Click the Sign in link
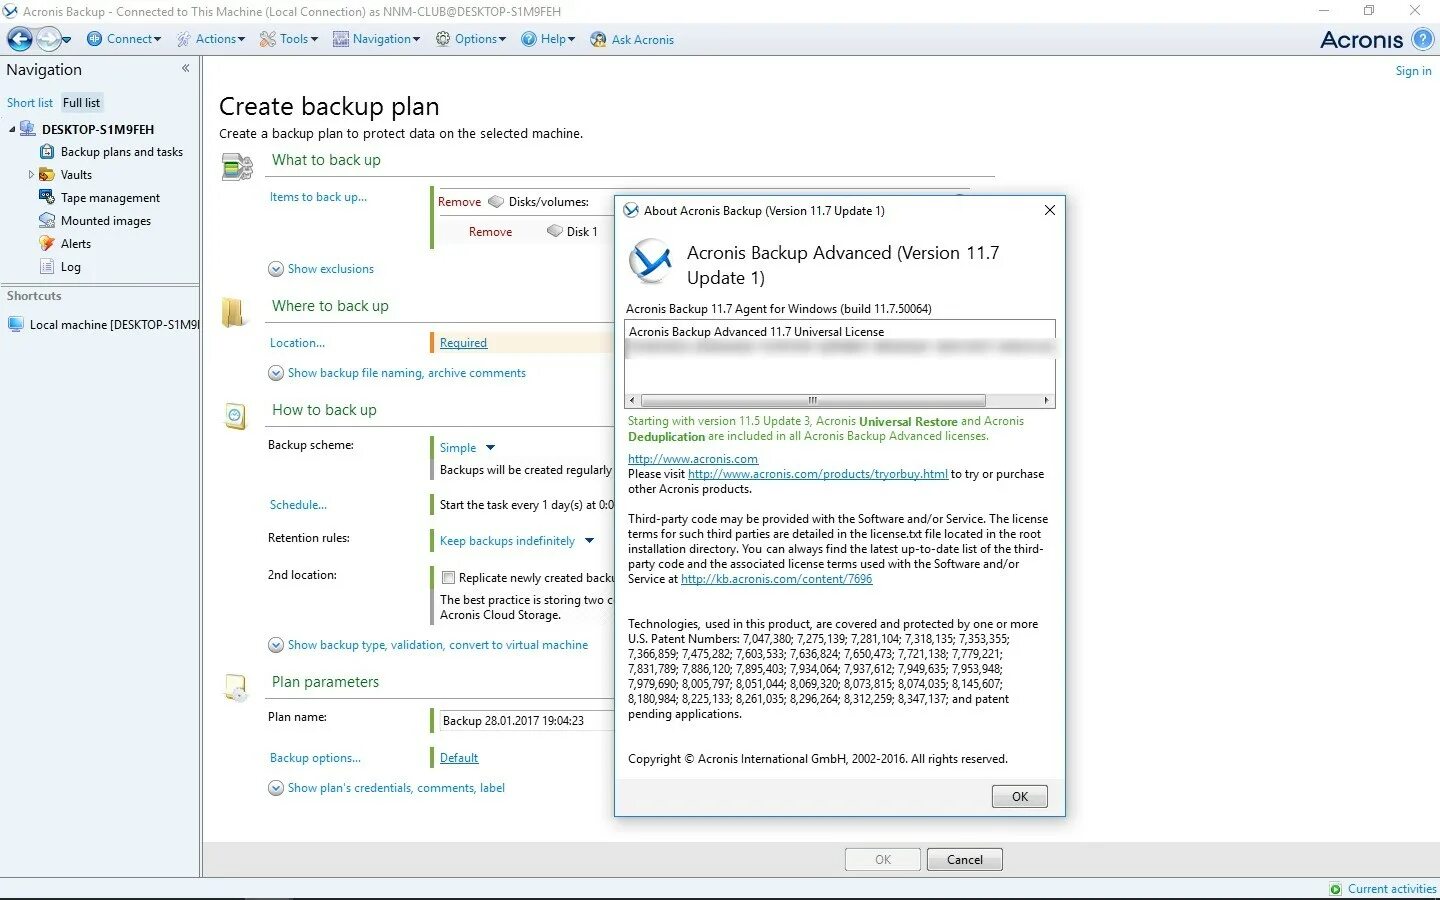 click(1413, 71)
